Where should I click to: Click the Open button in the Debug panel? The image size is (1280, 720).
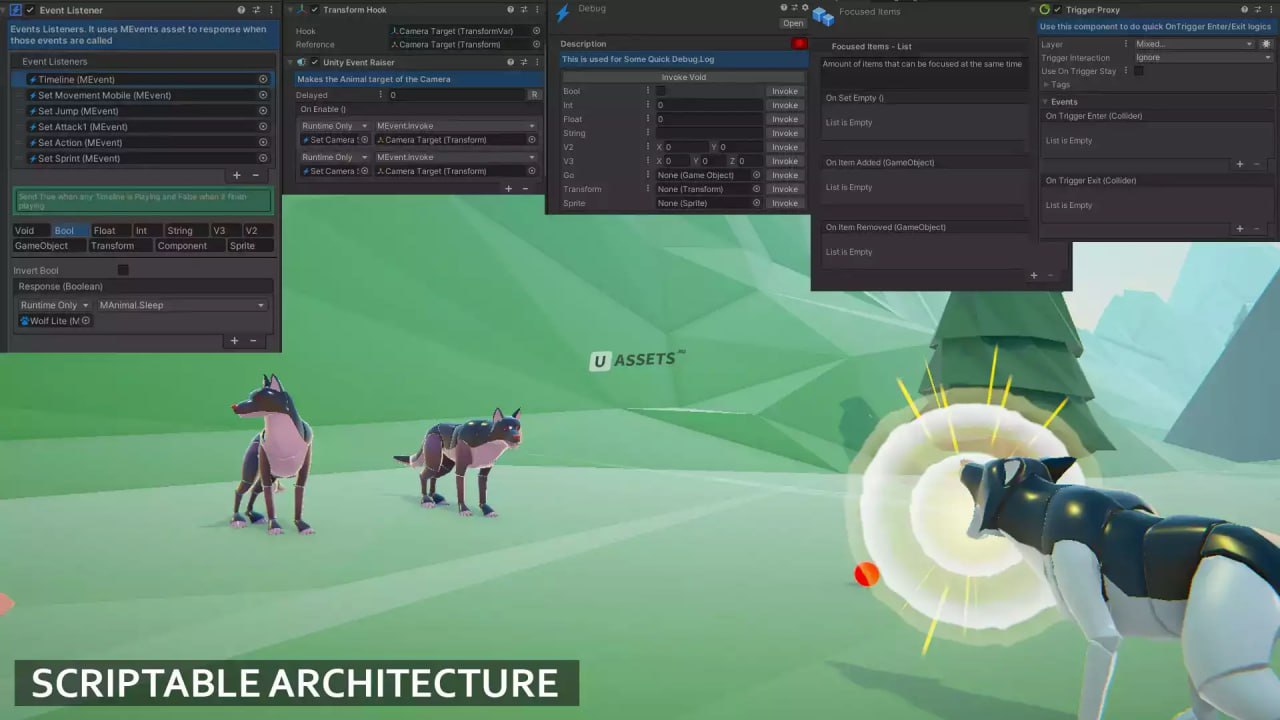click(792, 23)
